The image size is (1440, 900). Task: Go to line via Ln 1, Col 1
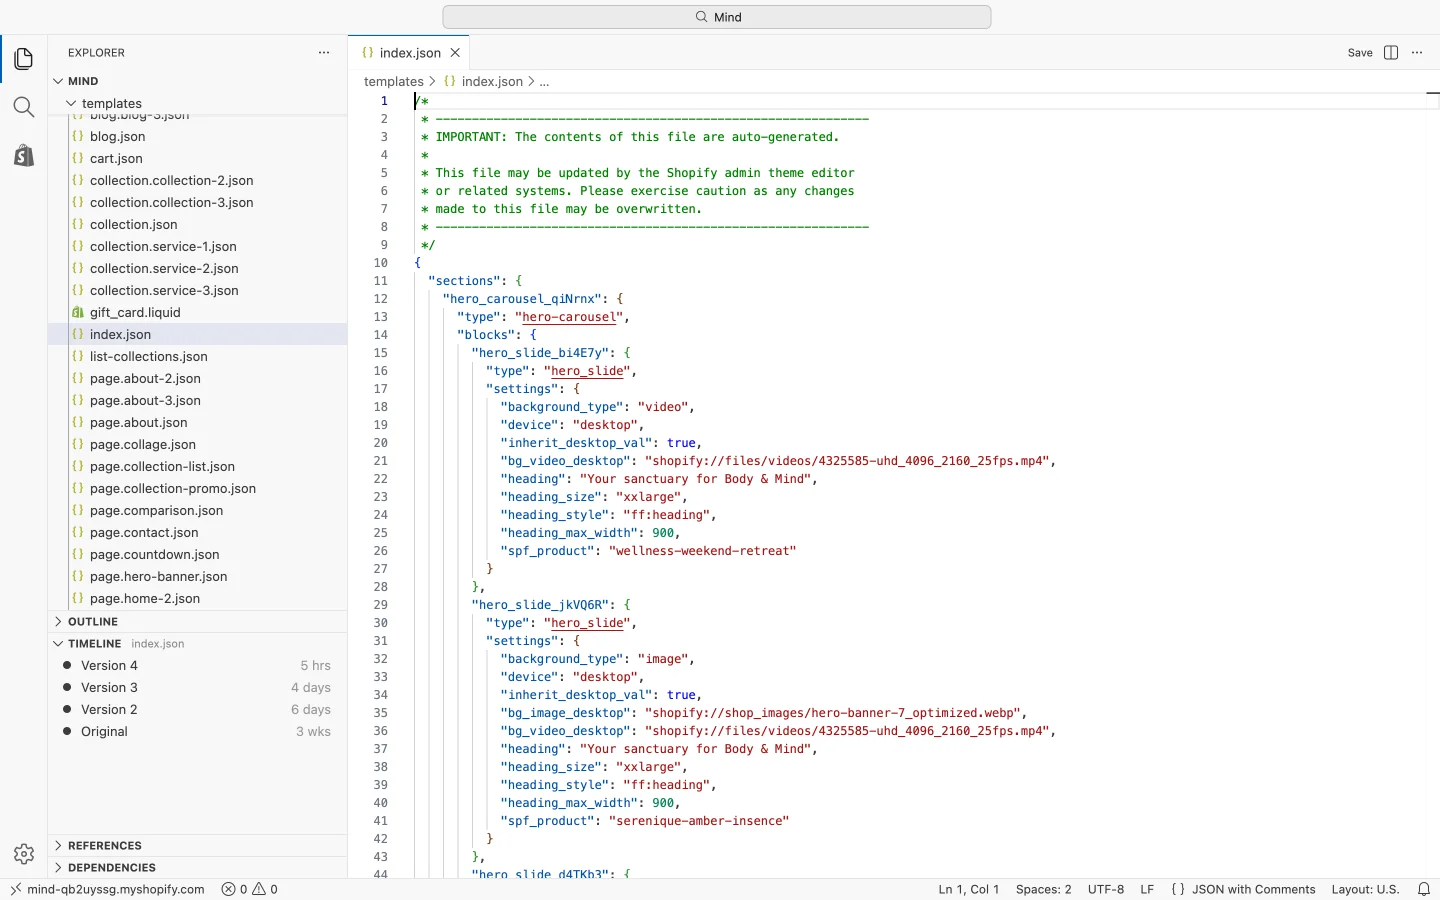coord(968,889)
